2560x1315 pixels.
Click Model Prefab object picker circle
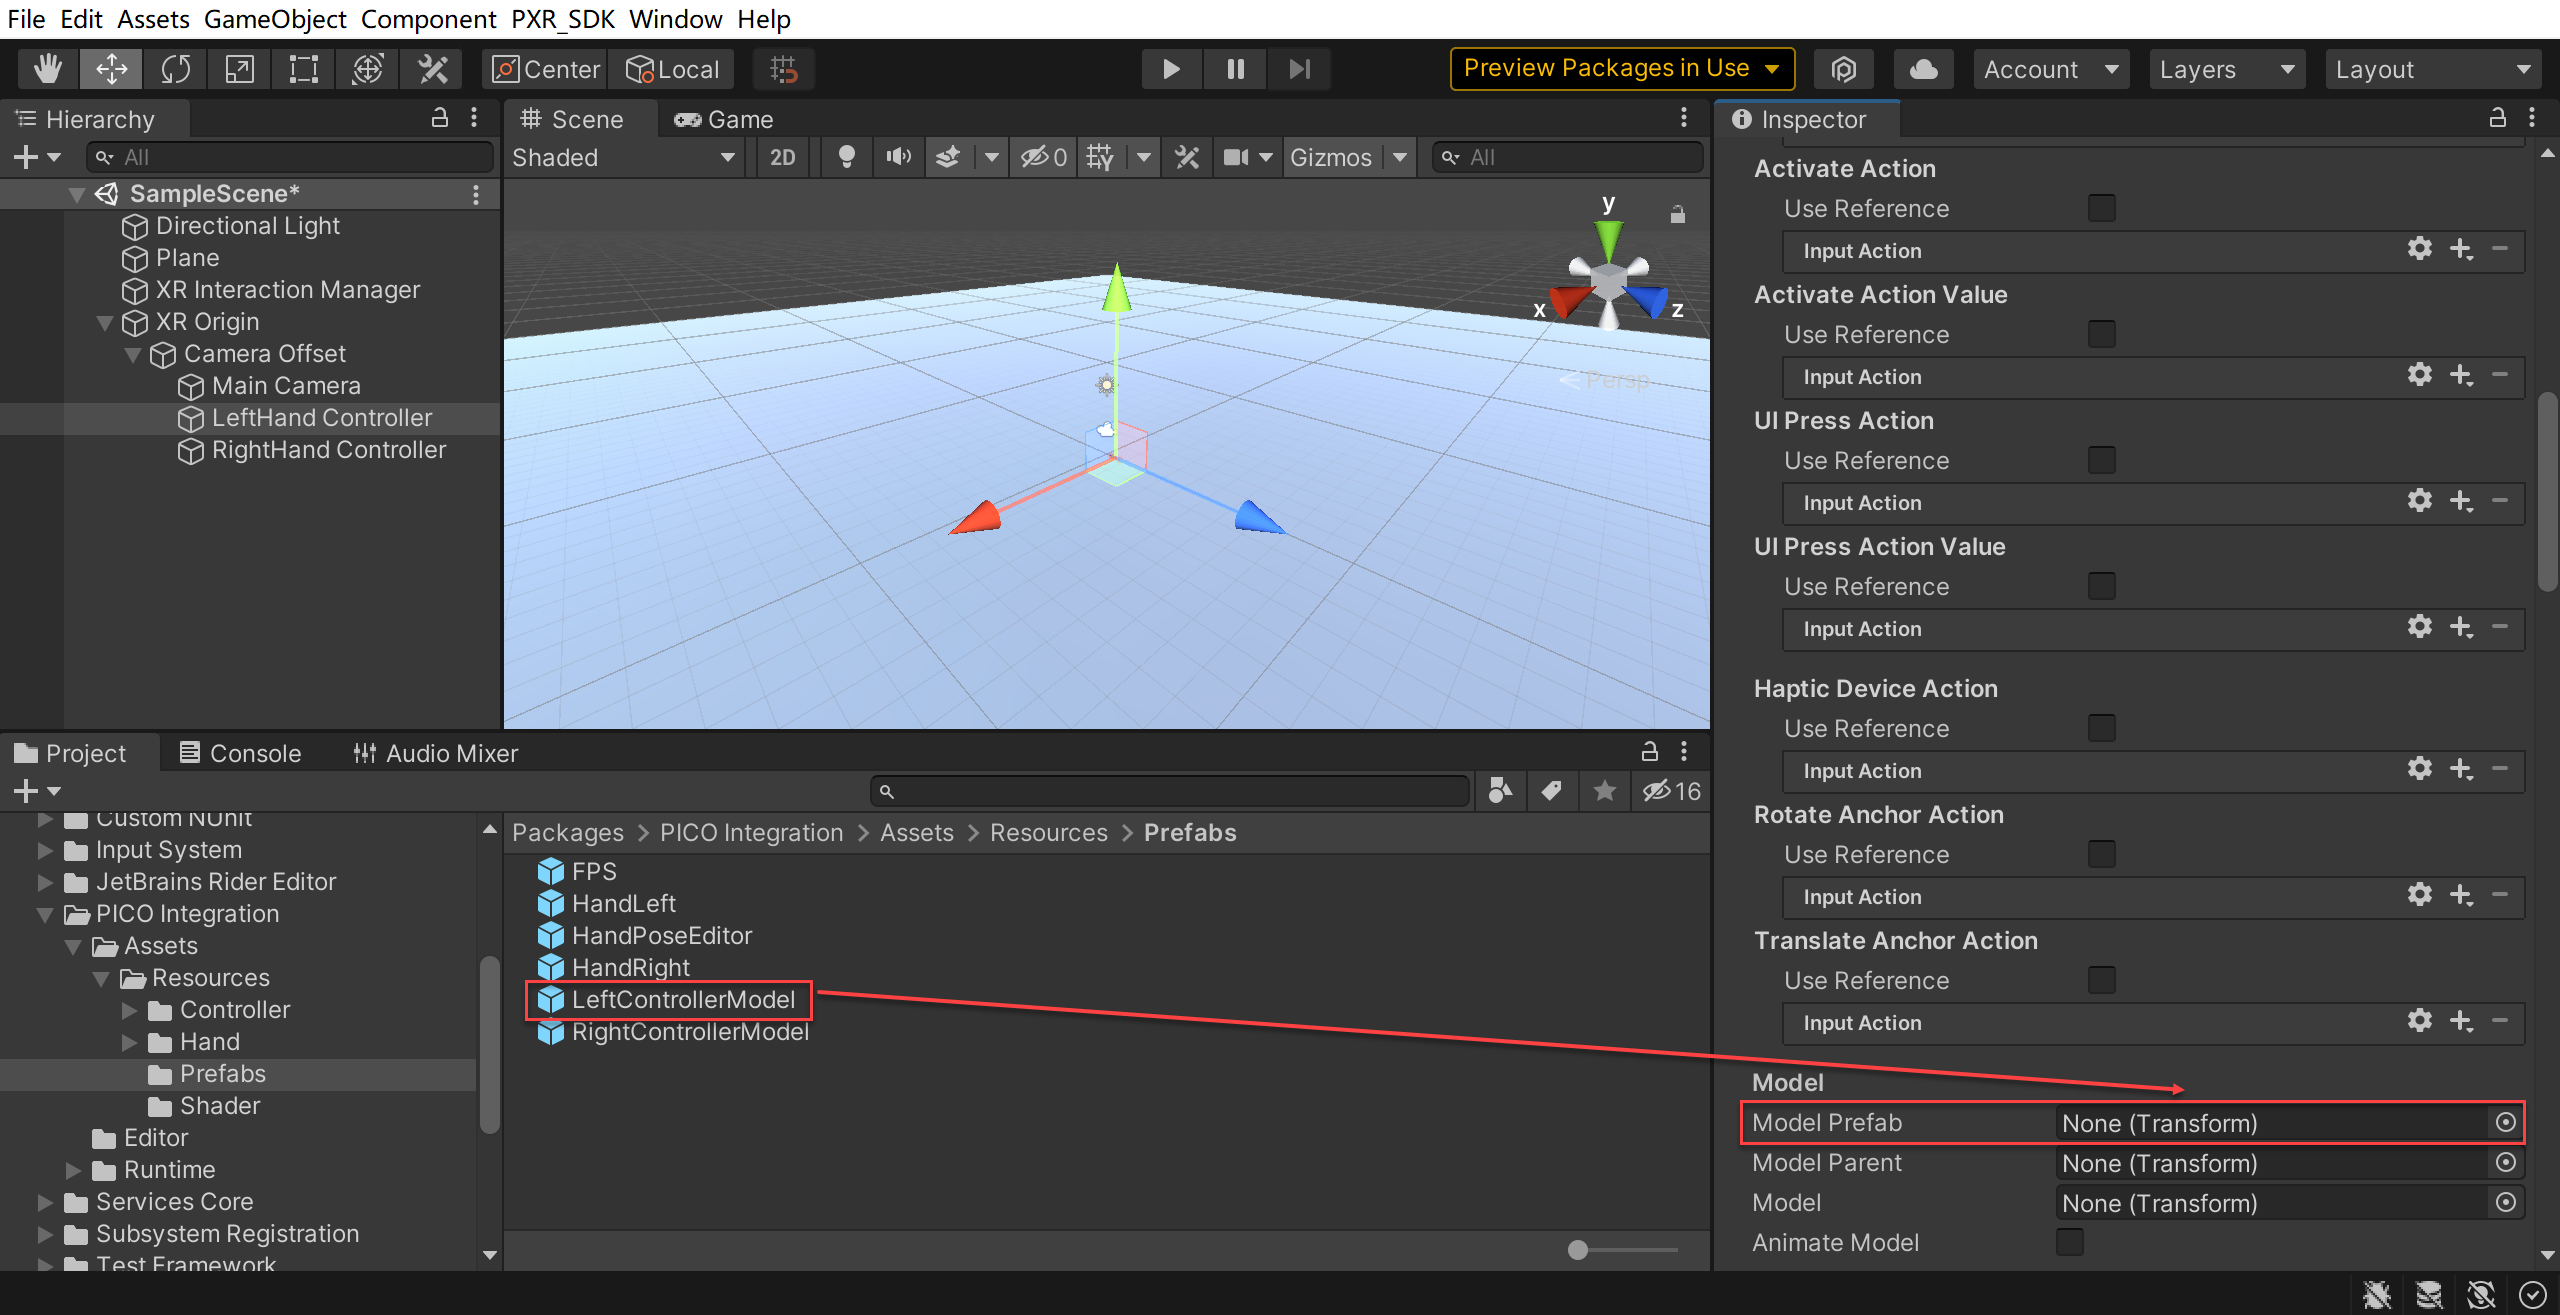2505,1122
